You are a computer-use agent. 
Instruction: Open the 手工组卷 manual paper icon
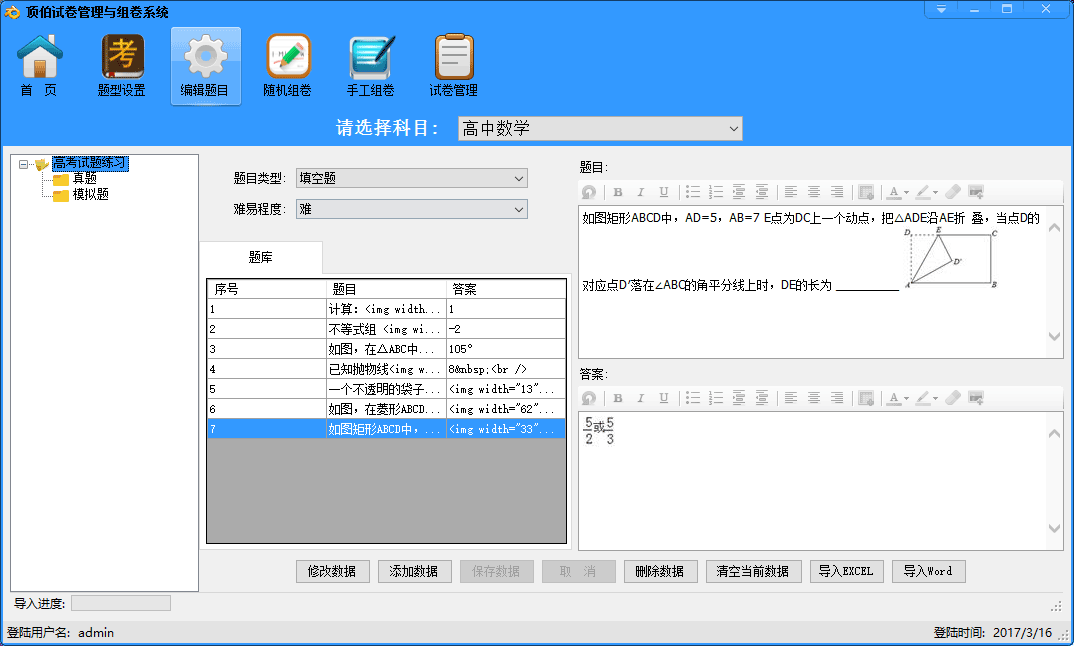point(371,66)
